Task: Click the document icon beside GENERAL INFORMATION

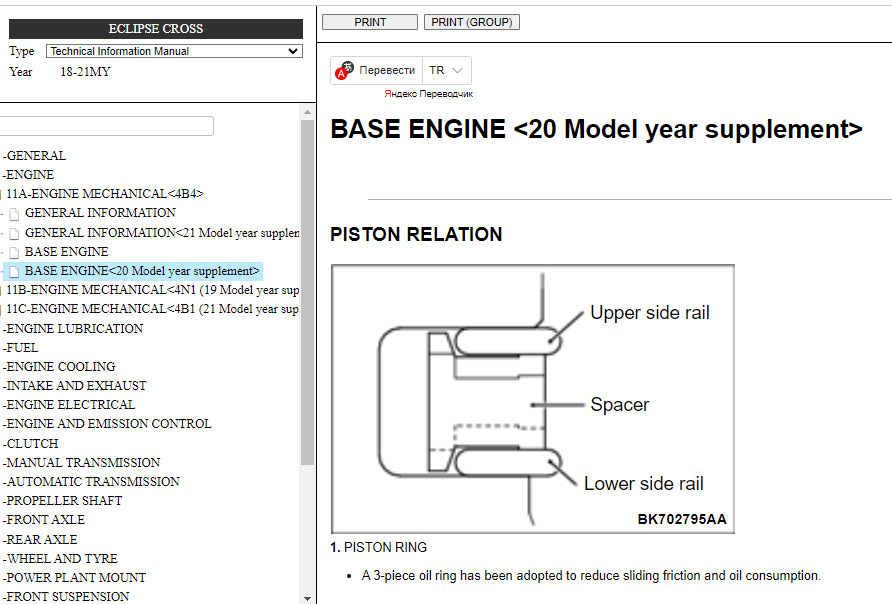Action: pyautogui.click(x=14, y=214)
